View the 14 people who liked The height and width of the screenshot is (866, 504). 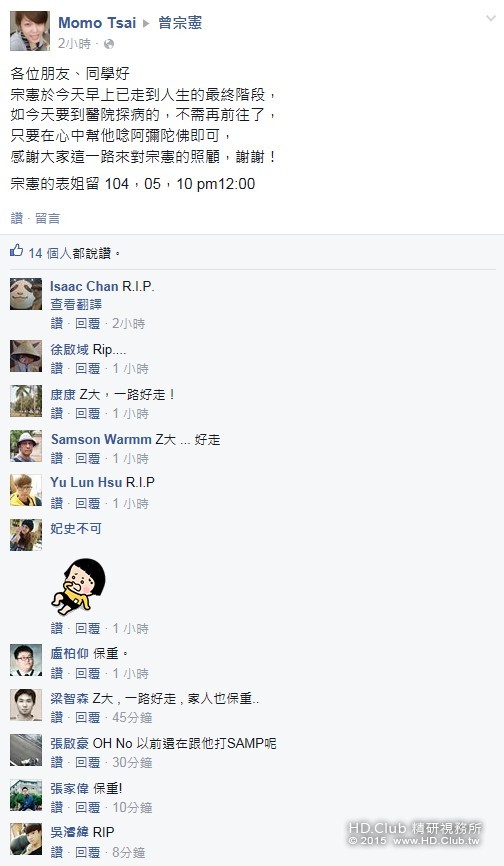pos(50,253)
